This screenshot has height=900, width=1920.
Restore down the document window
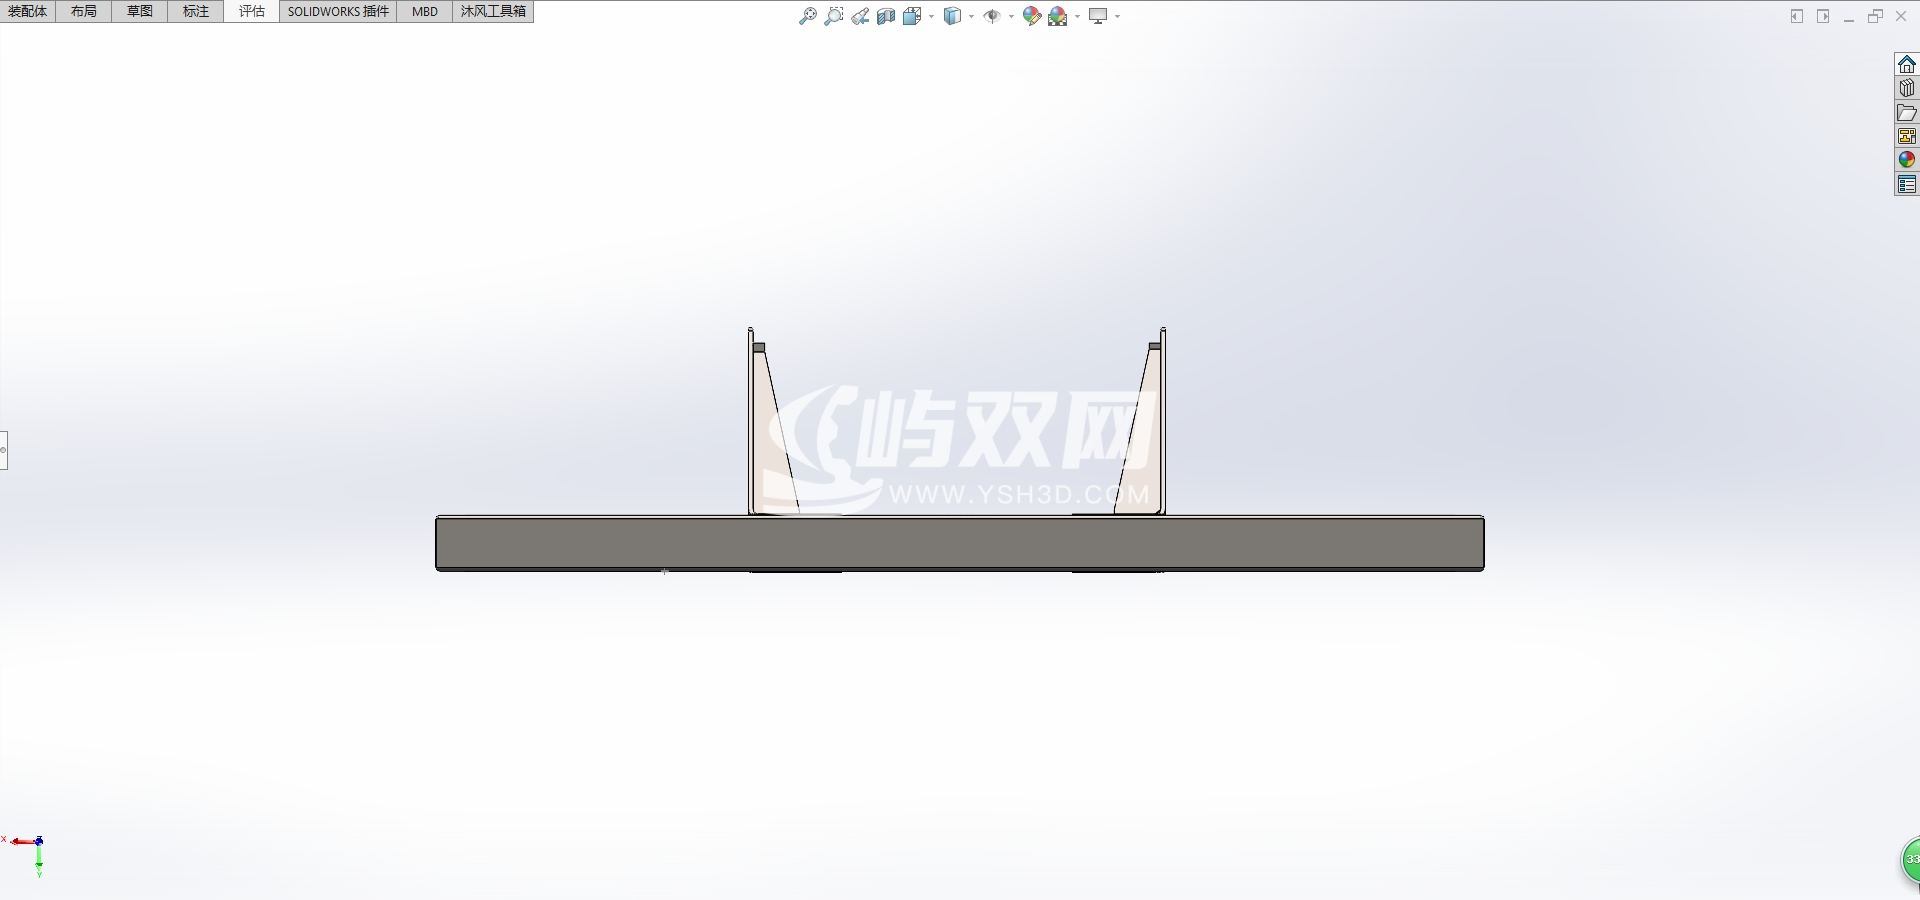click(1875, 16)
